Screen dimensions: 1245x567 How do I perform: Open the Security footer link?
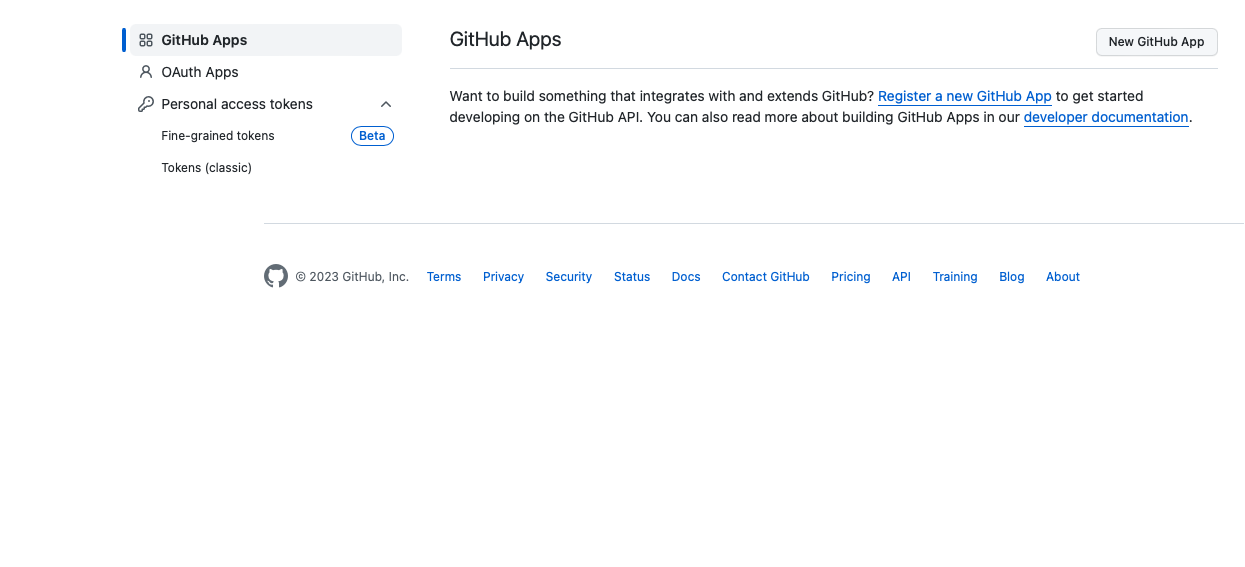(569, 277)
